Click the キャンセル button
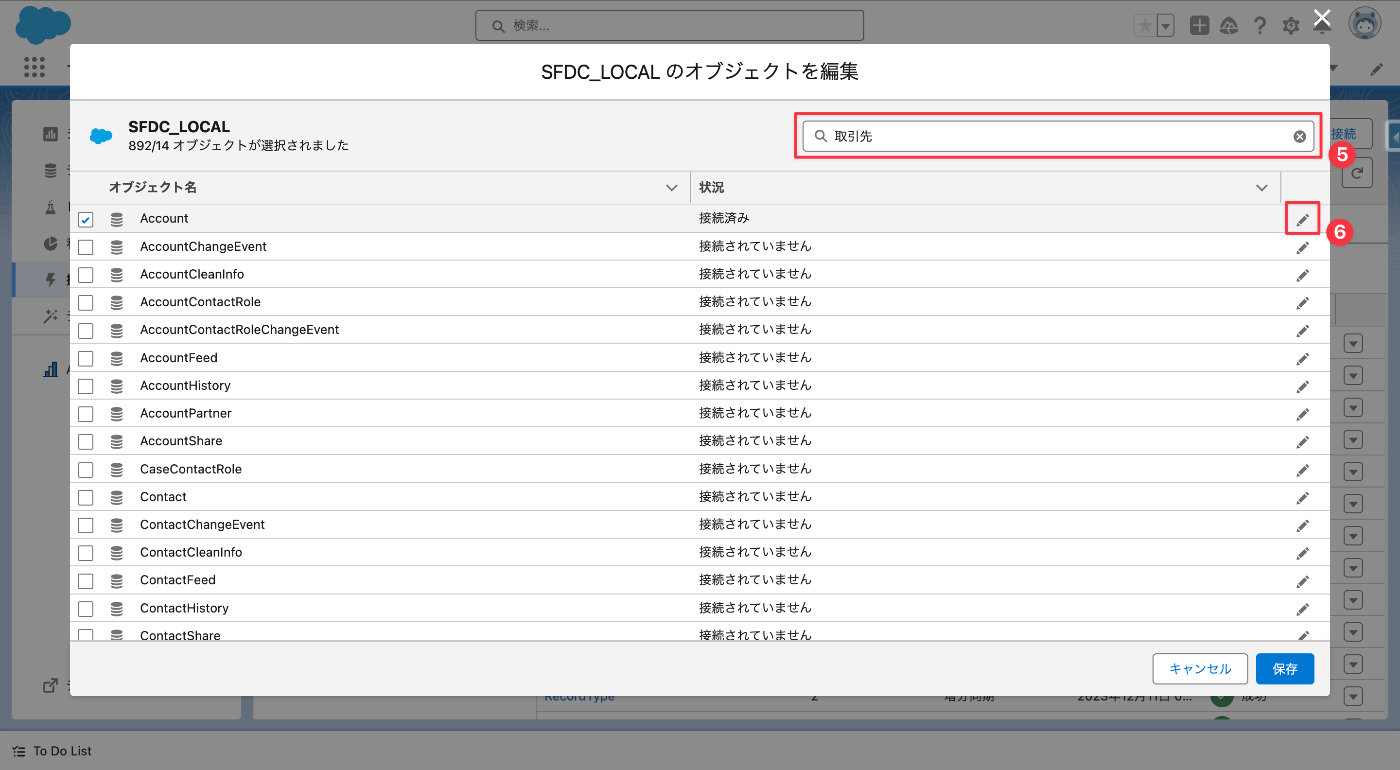Image resolution: width=1400 pixels, height=770 pixels. (x=1200, y=669)
